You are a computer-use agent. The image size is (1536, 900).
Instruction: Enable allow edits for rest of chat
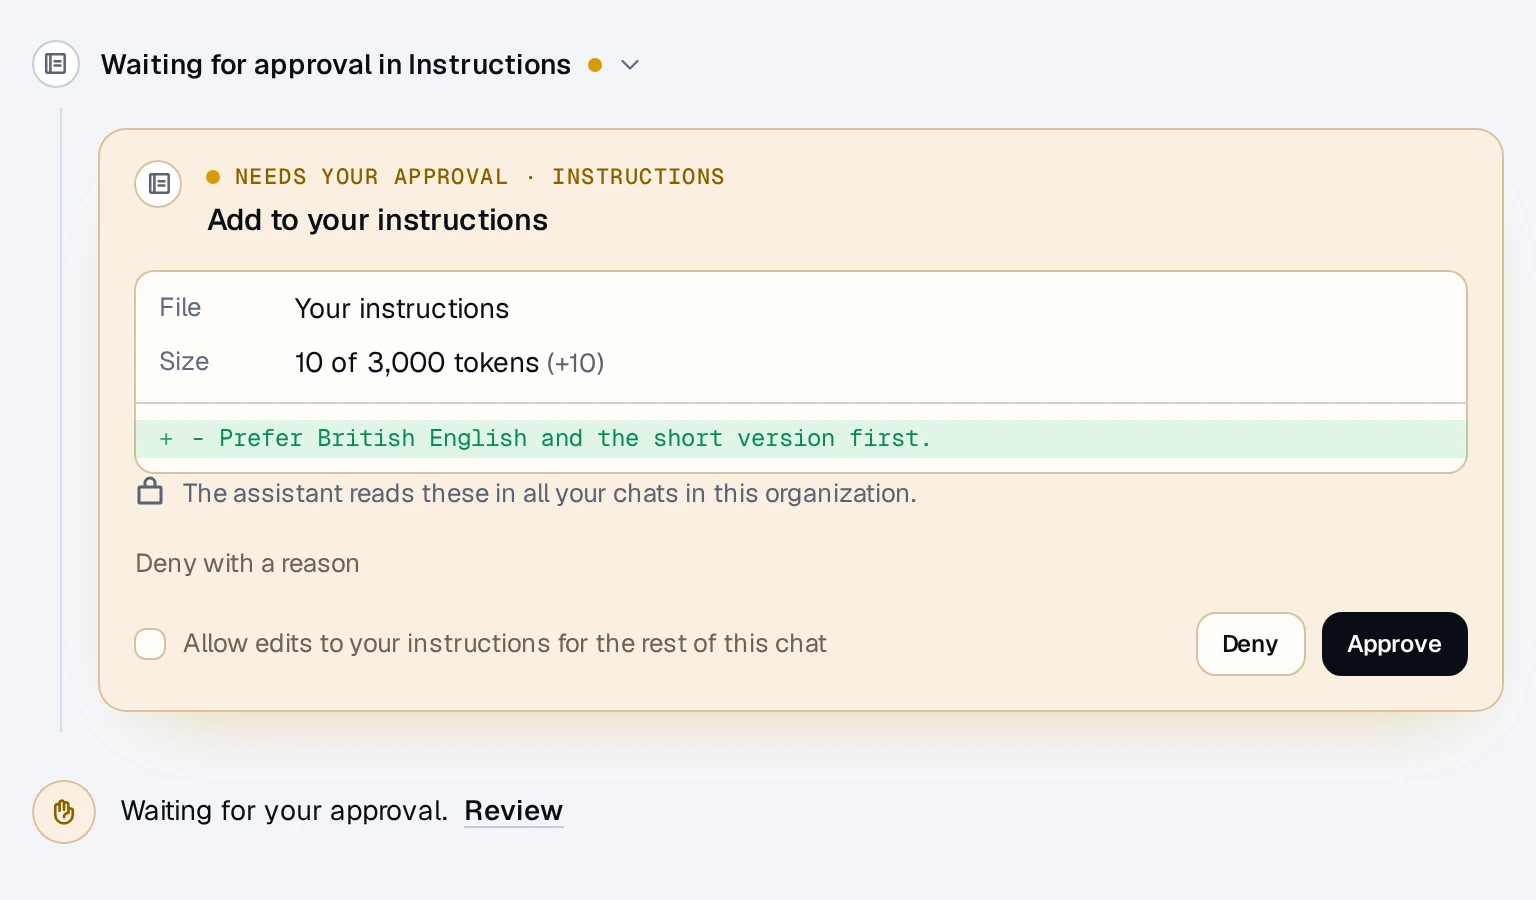pyautogui.click(x=150, y=644)
